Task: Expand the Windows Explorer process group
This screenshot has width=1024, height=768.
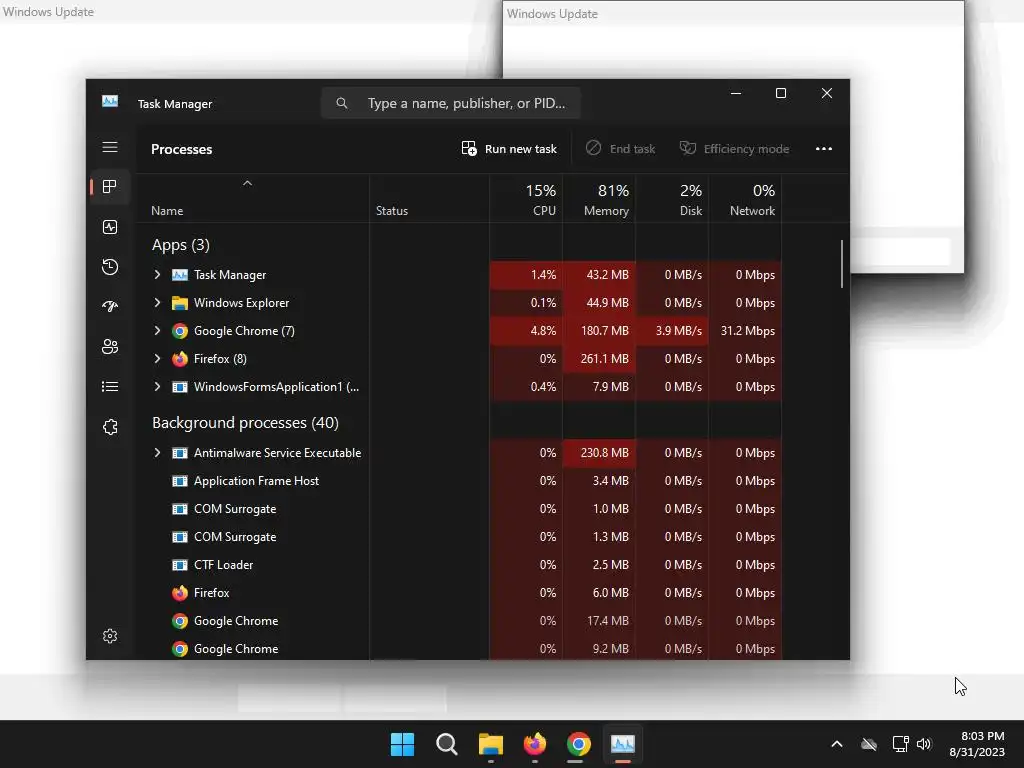Action: click(x=157, y=303)
